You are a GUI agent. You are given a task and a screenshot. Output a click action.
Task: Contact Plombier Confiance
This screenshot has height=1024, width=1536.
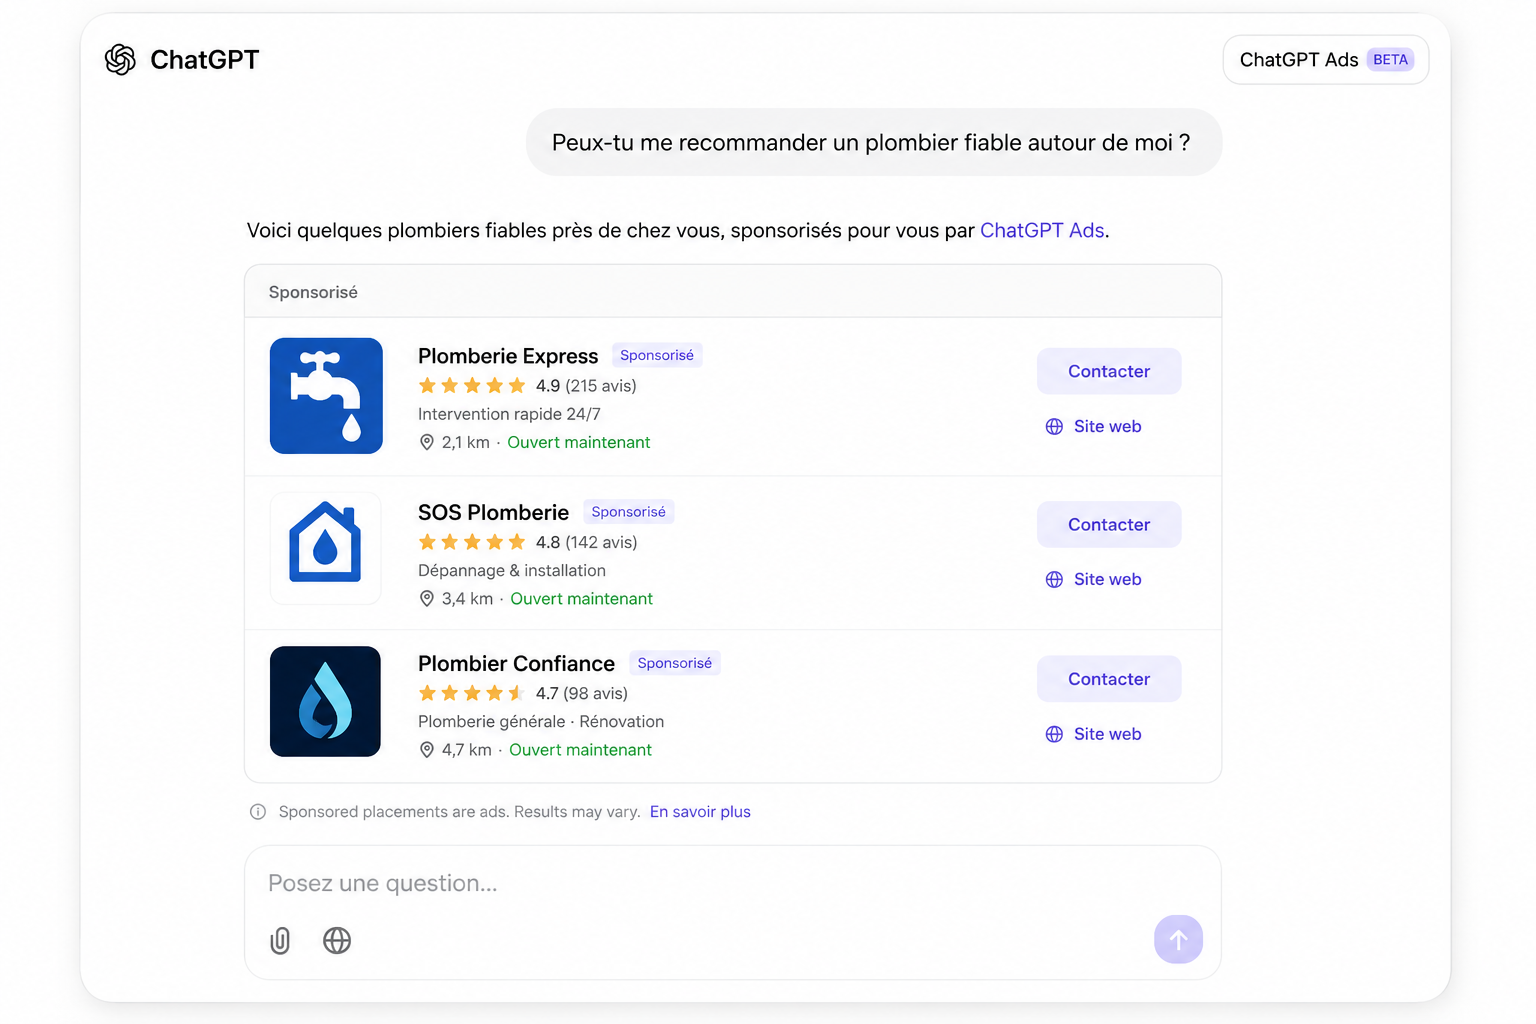[x=1109, y=679]
